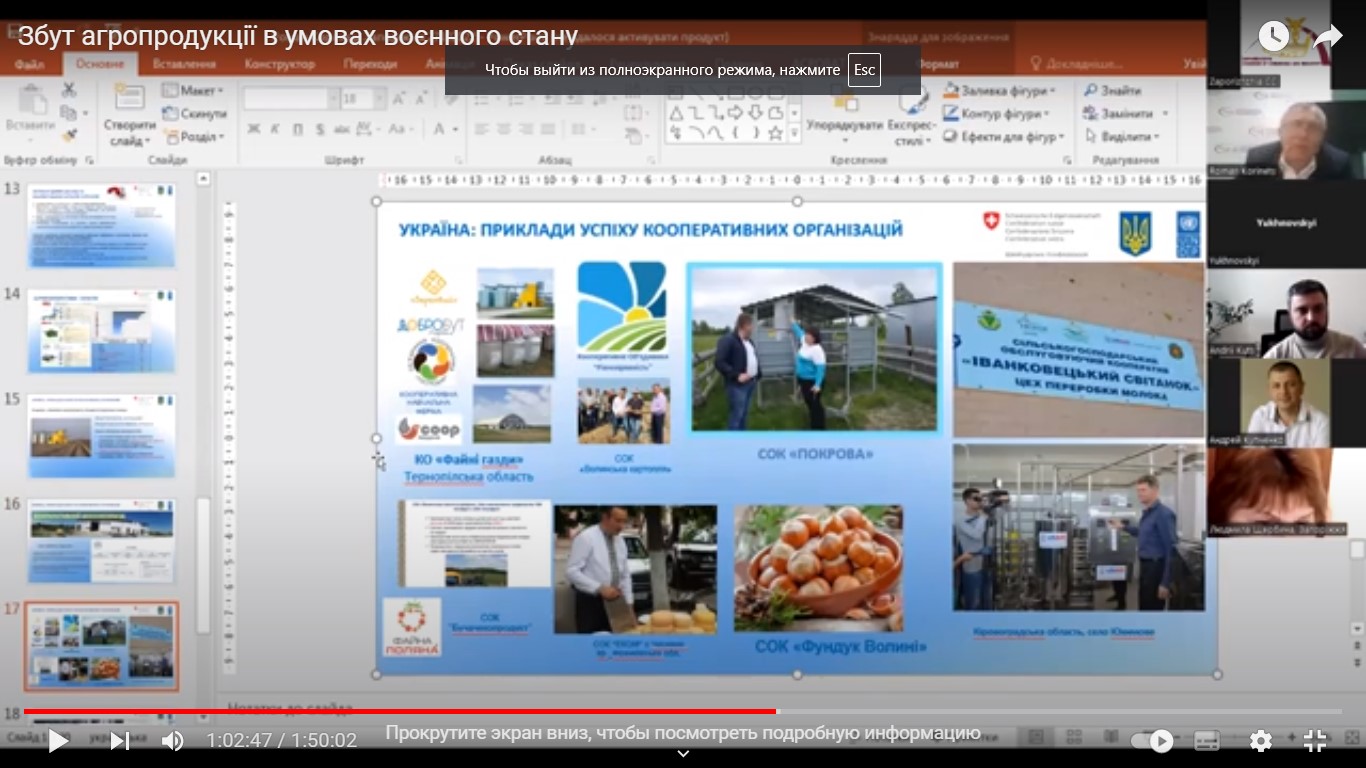Image resolution: width=1366 pixels, height=768 pixels.
Task: Open Ефекти для фігур menu
Action: 1004,136
